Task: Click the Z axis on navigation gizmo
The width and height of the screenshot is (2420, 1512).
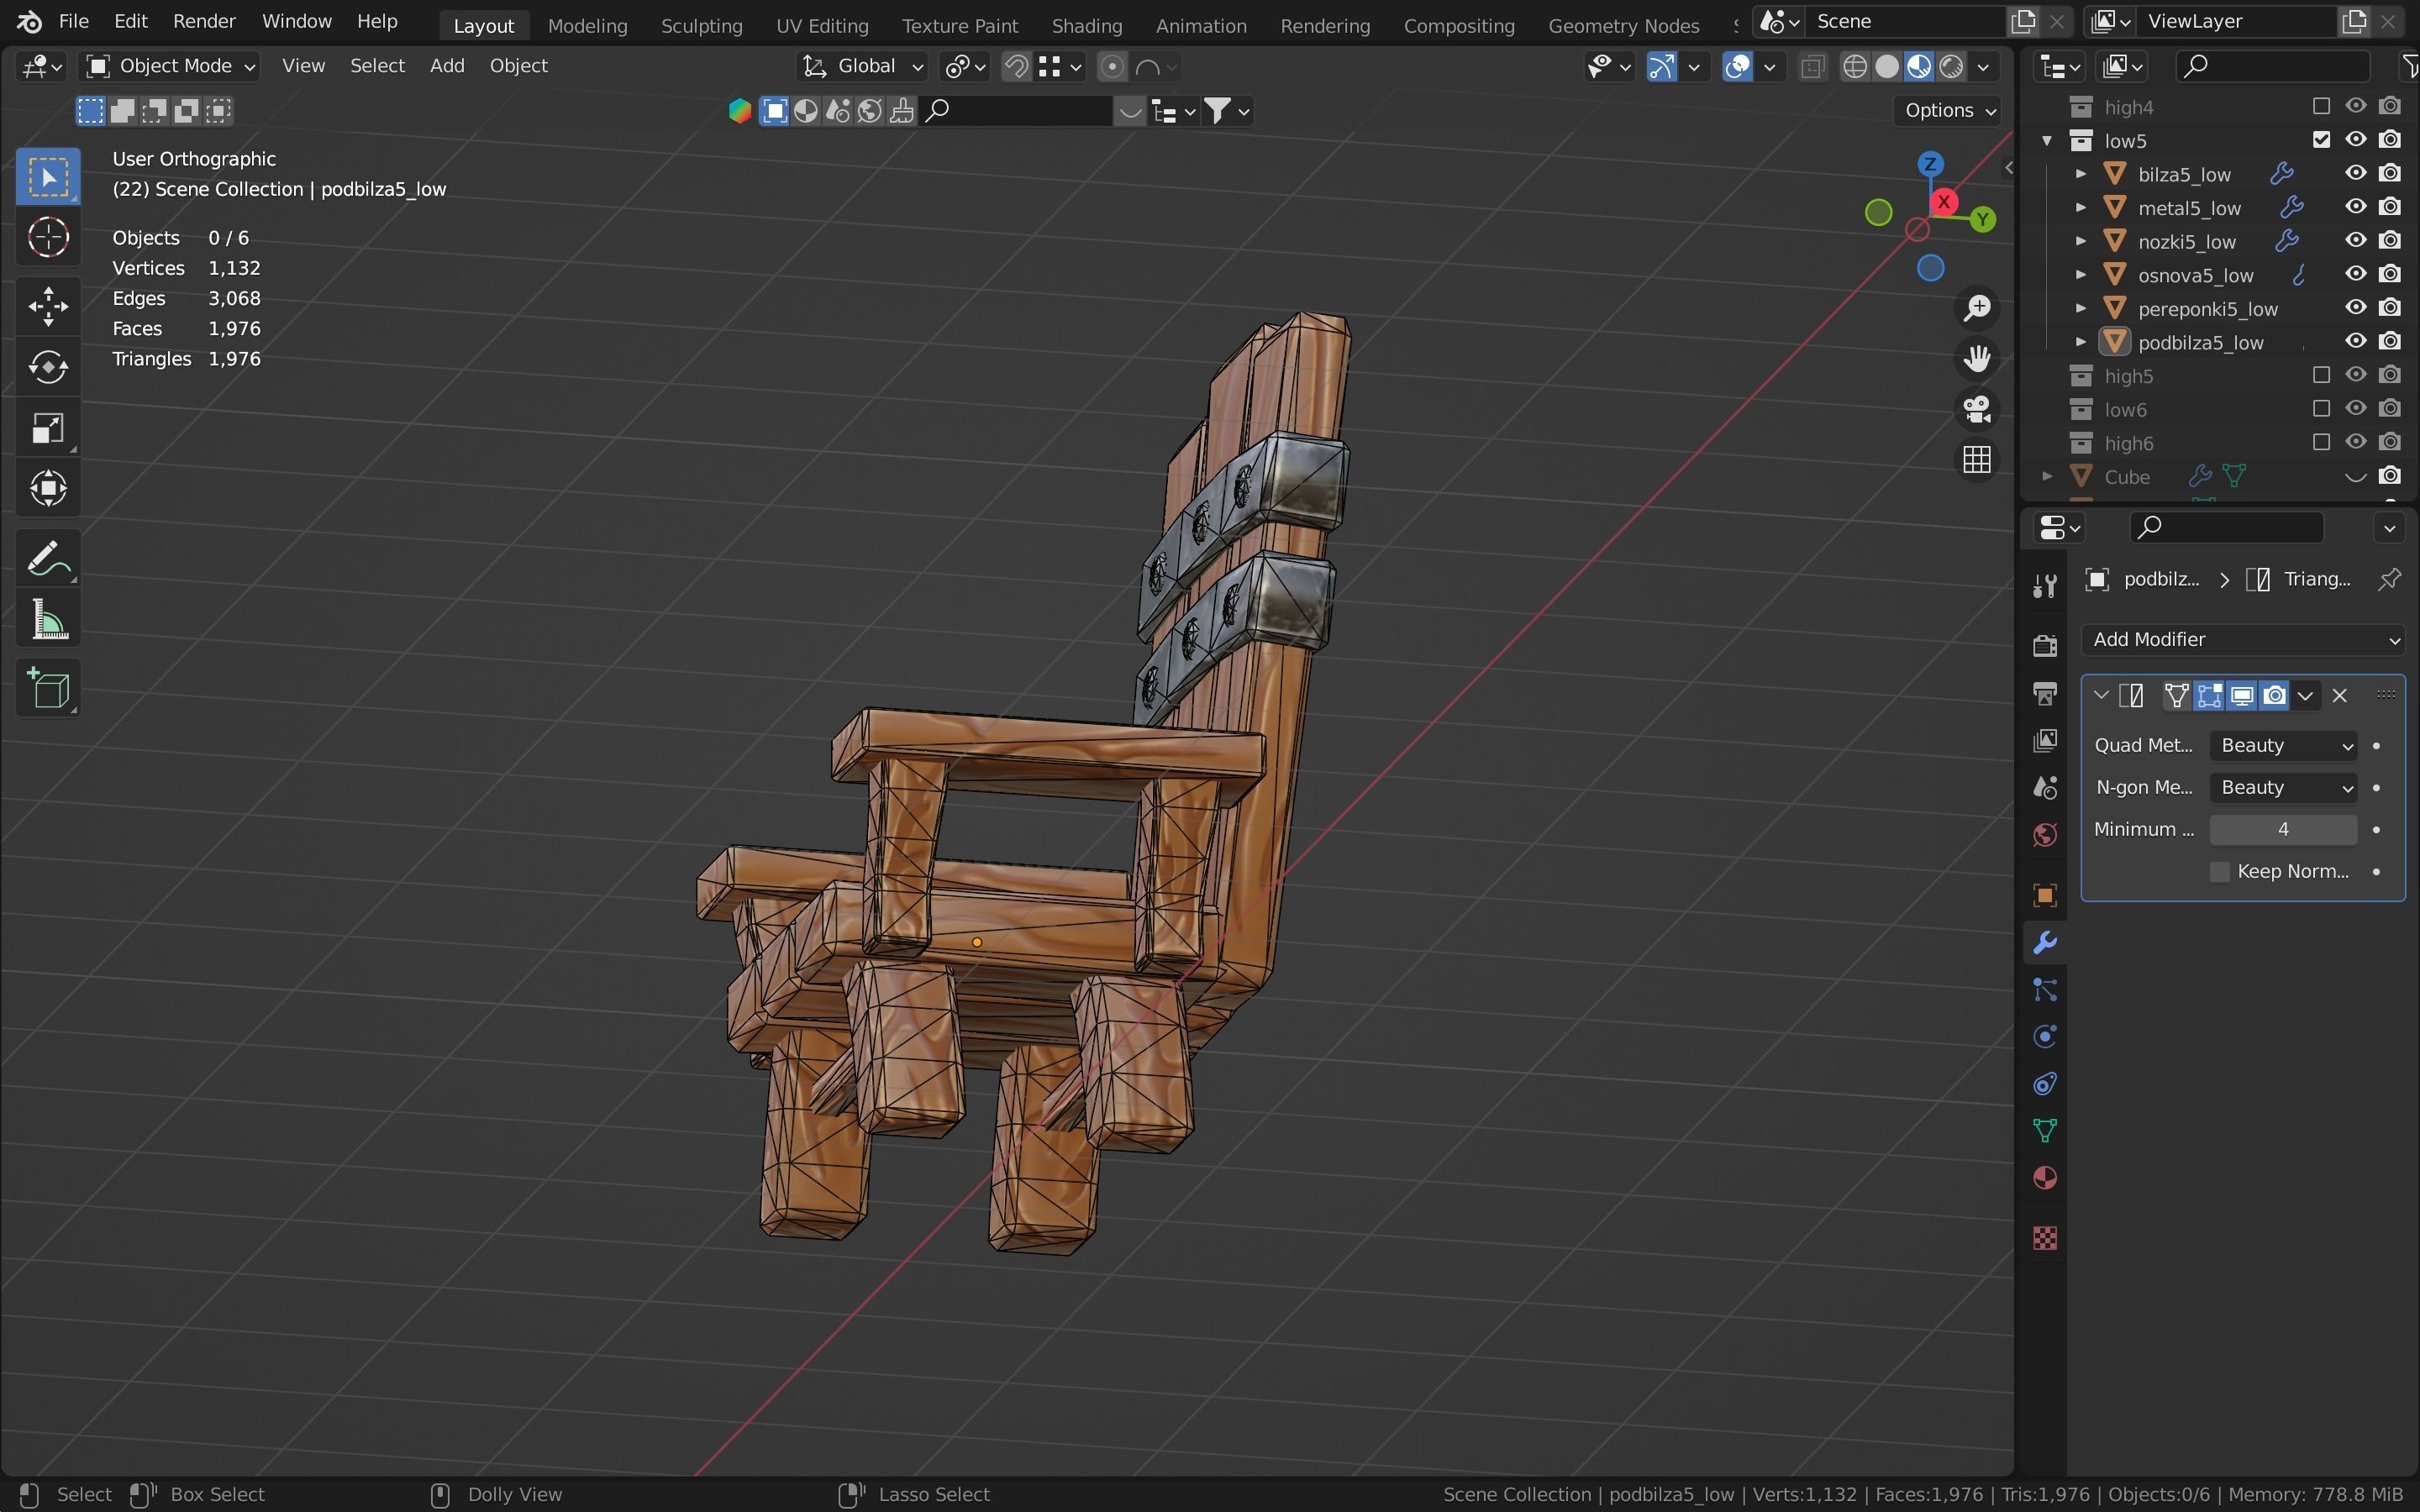Action: [x=1930, y=164]
